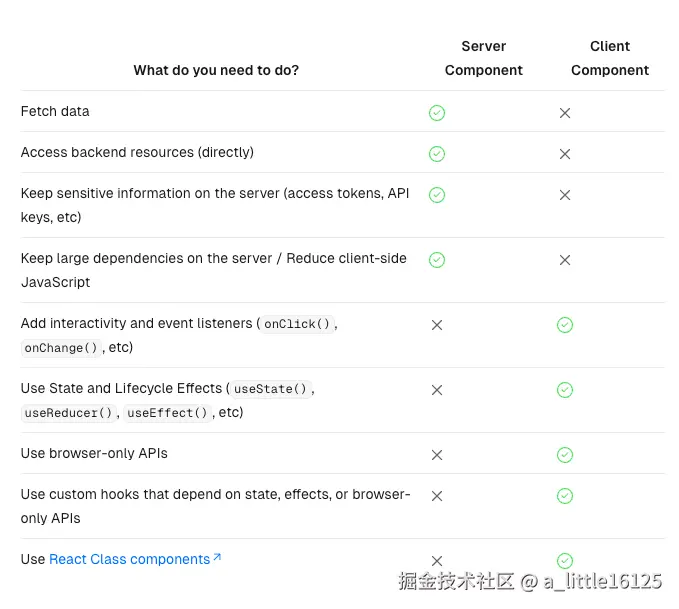
Task: Open the React Class components link
Action: pyautogui.click(x=129, y=559)
